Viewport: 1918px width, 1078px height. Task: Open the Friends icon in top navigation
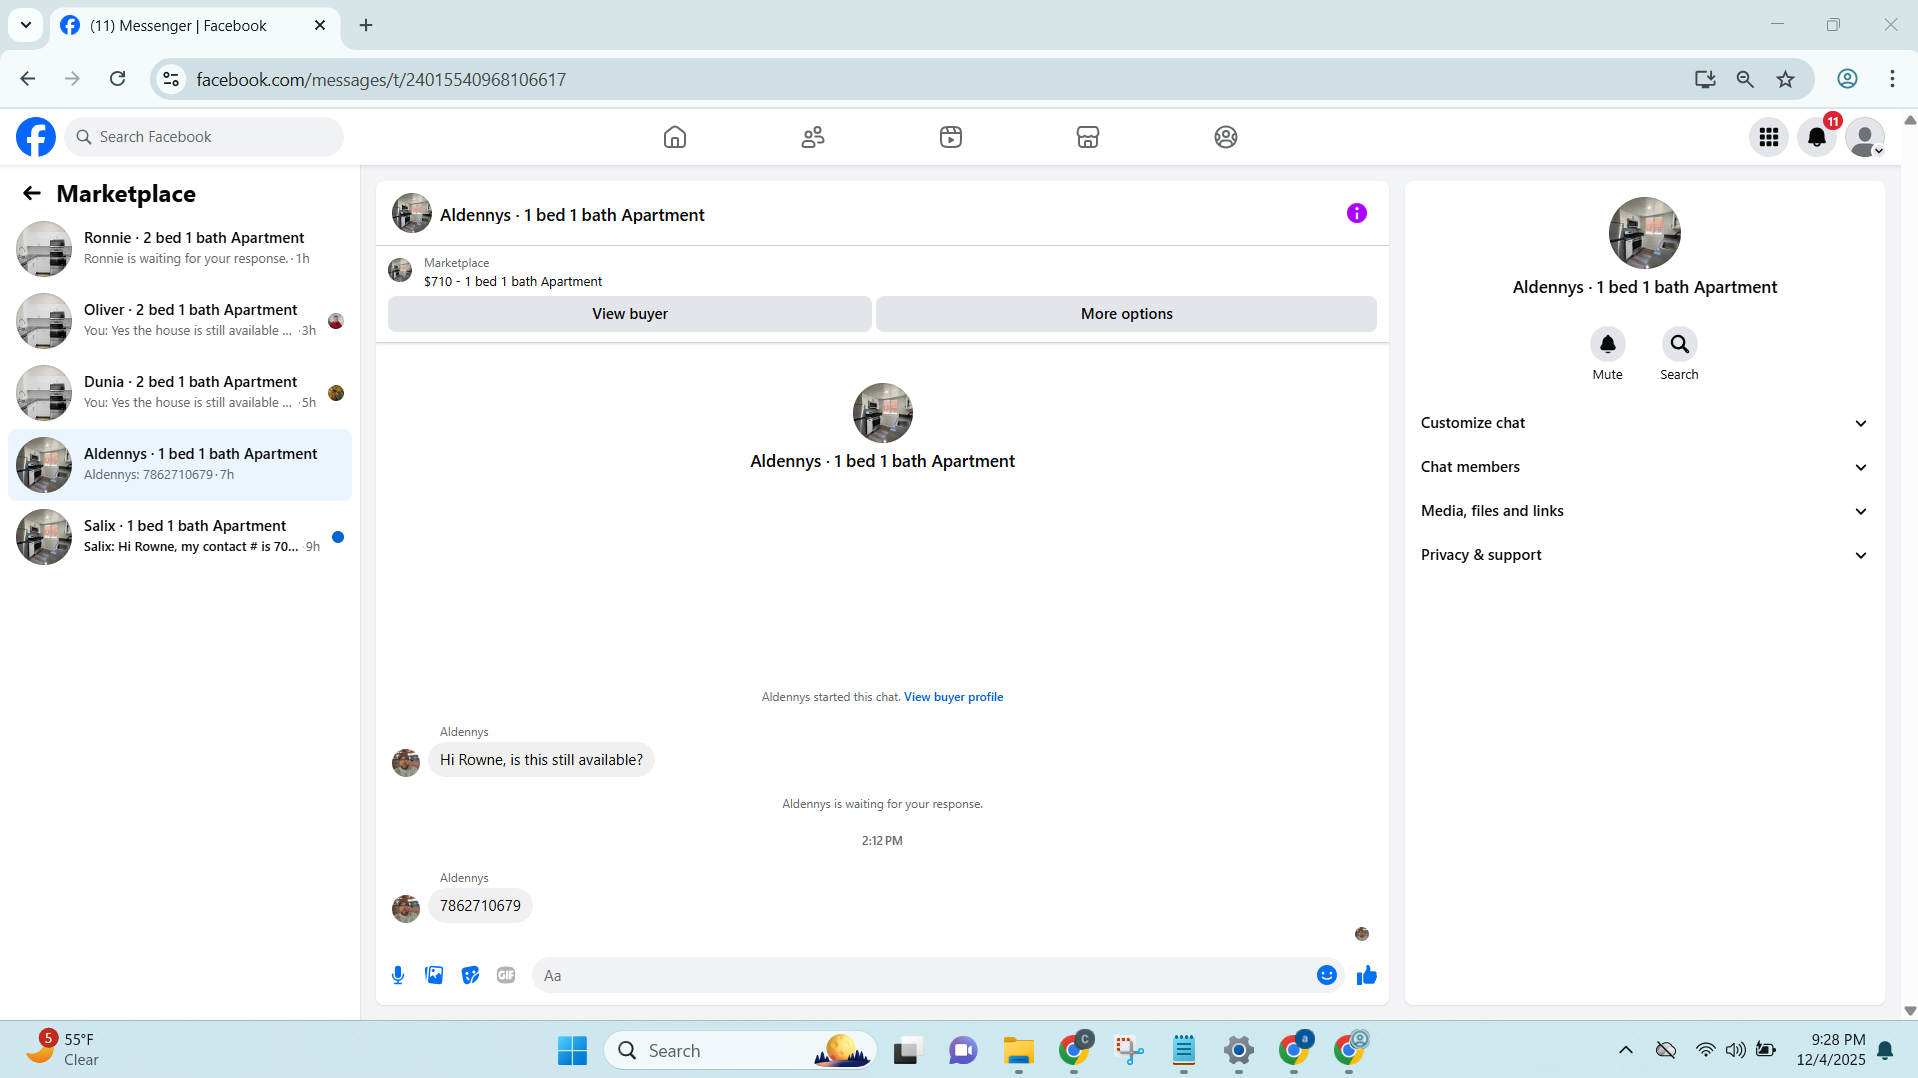(x=813, y=137)
